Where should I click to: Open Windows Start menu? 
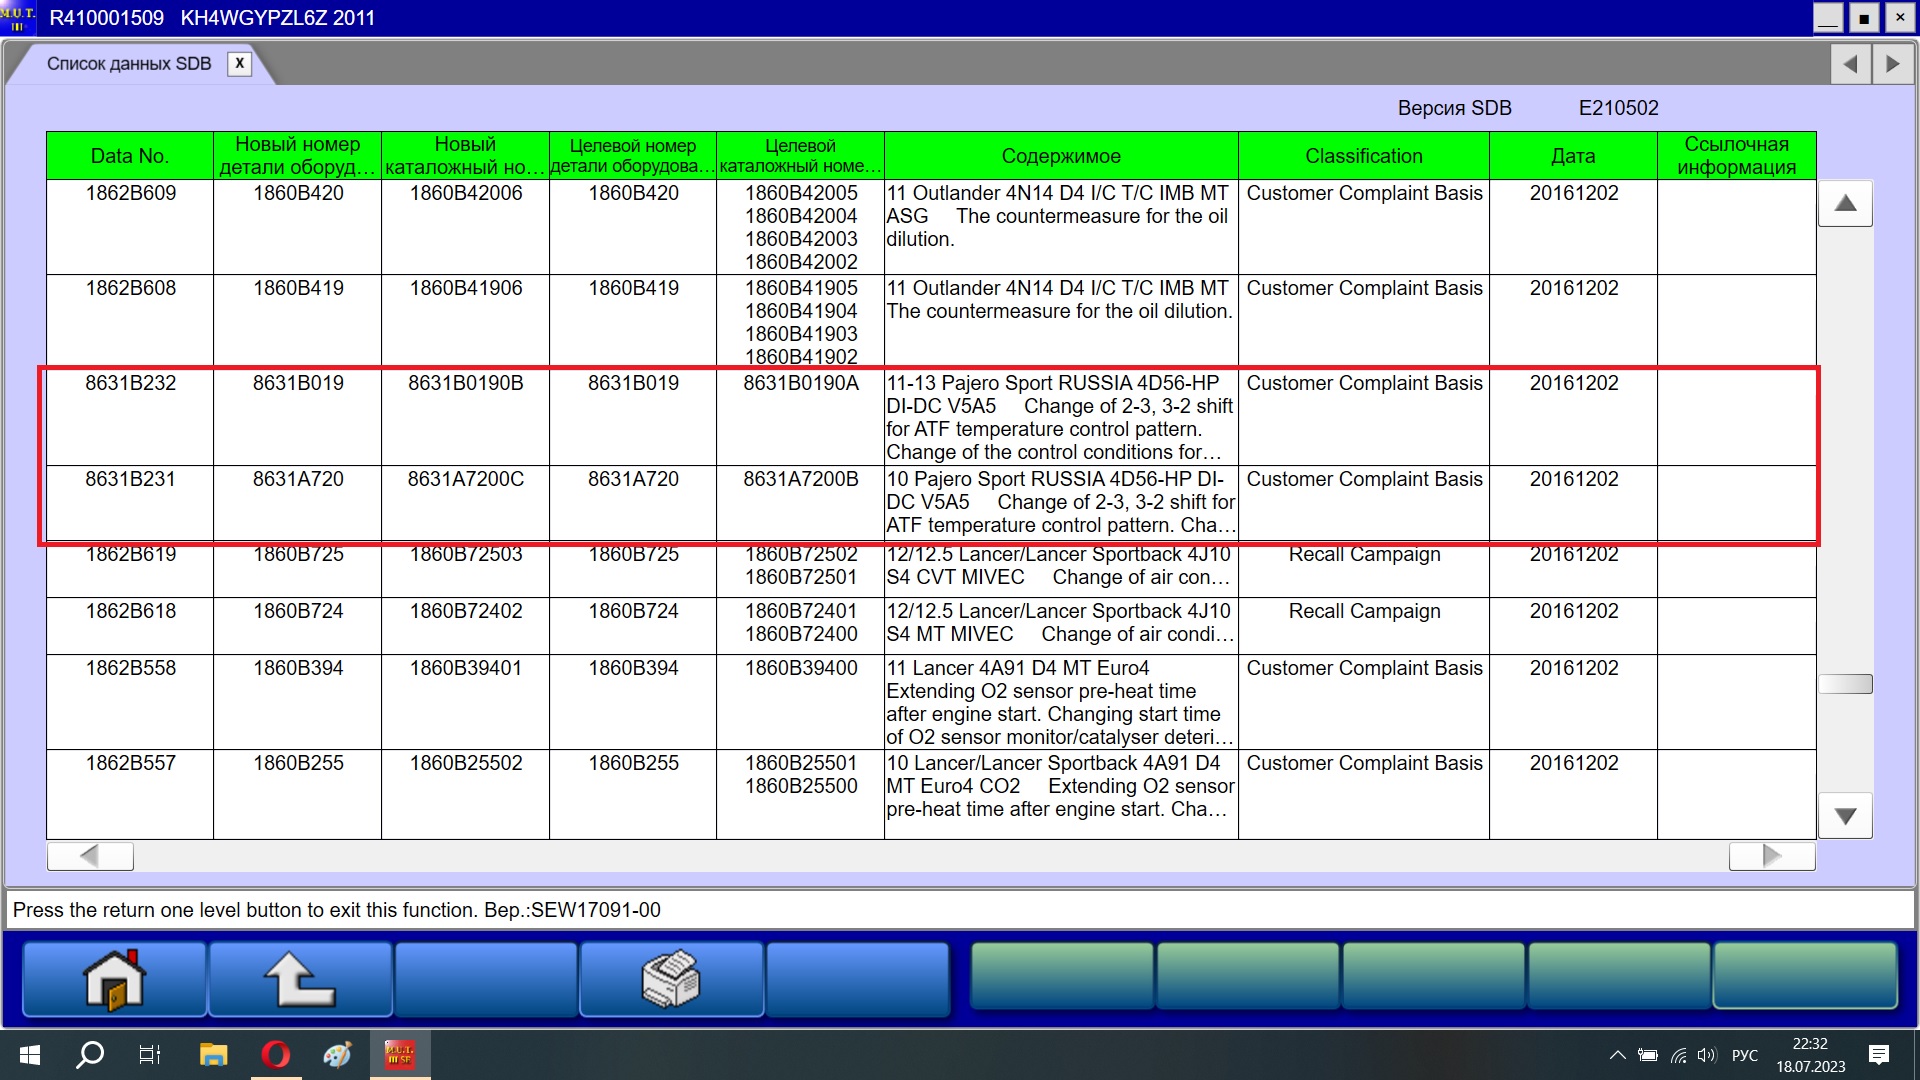pos(30,1054)
